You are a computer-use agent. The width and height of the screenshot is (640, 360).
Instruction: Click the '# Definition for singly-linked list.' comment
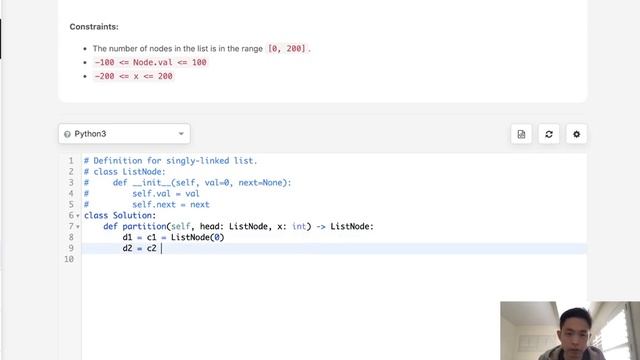(x=171, y=161)
